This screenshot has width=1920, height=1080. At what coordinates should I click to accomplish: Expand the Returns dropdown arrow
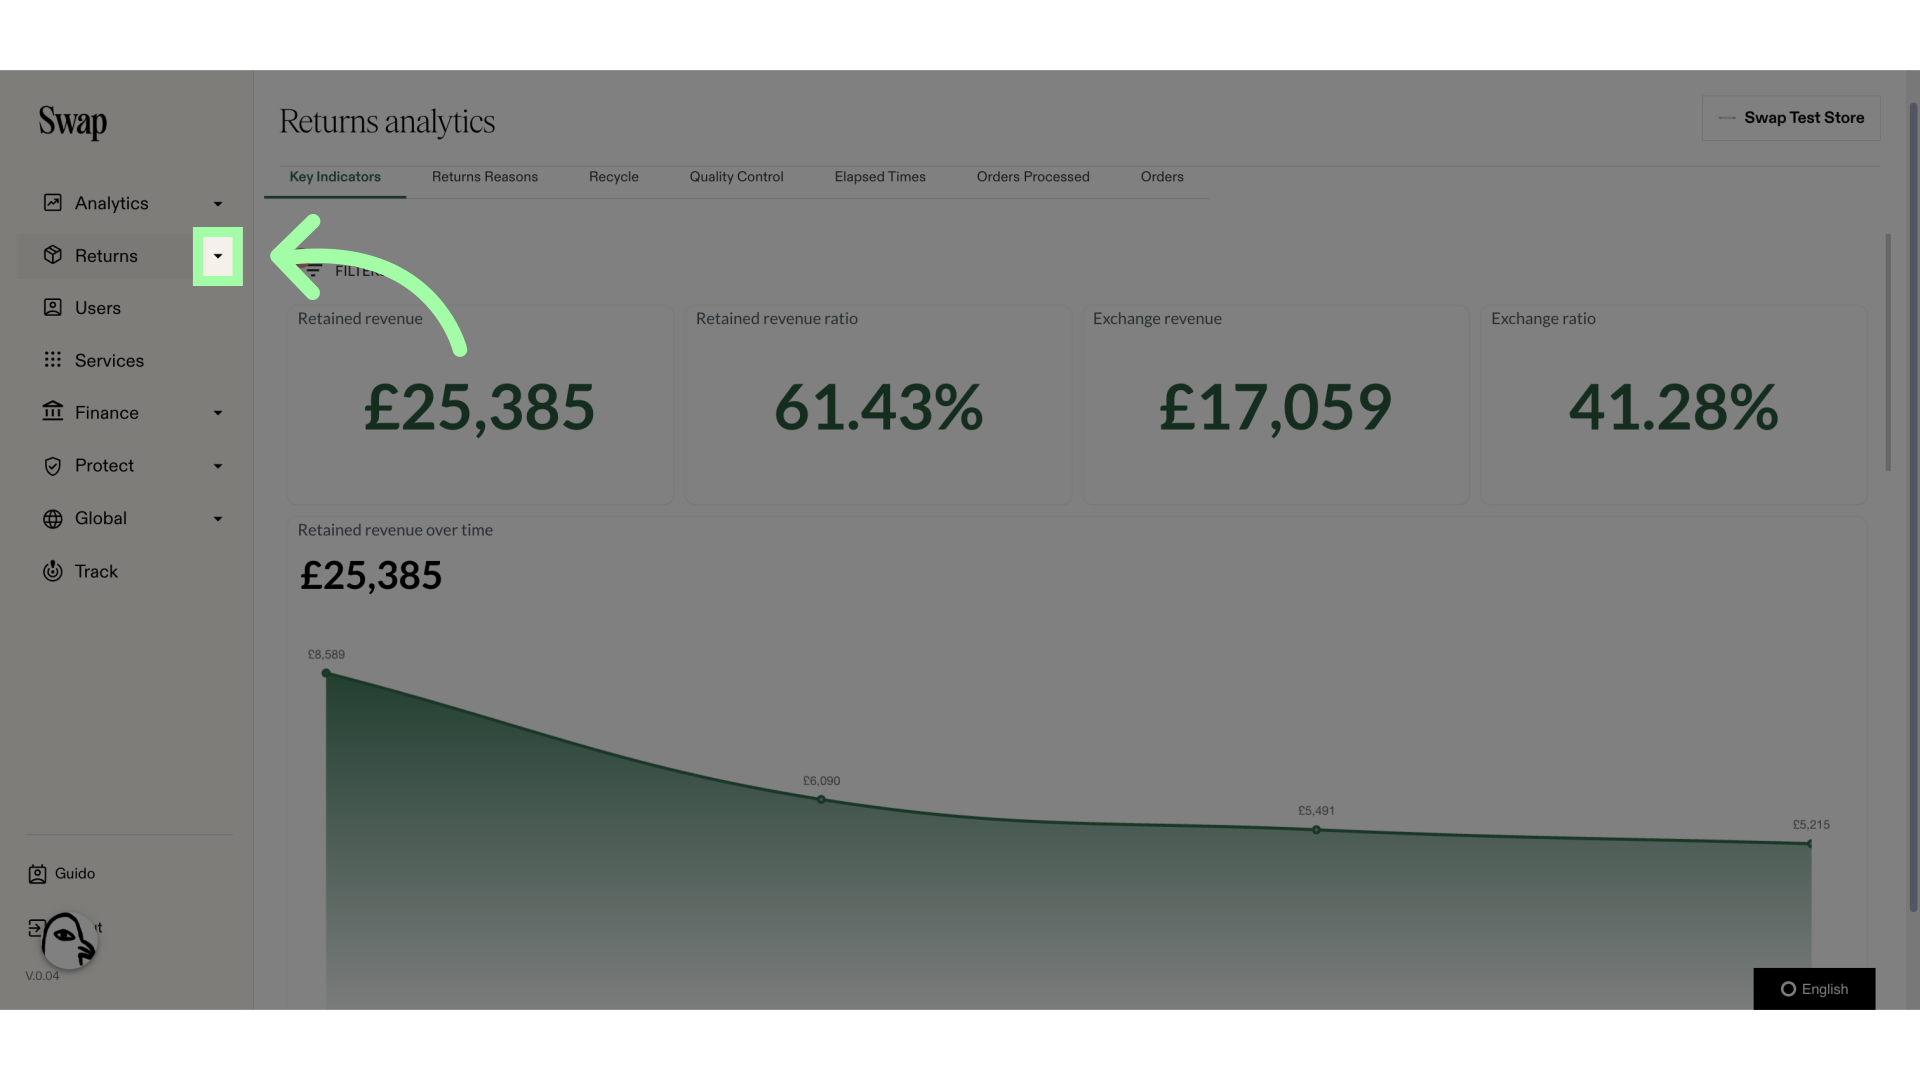(x=218, y=257)
